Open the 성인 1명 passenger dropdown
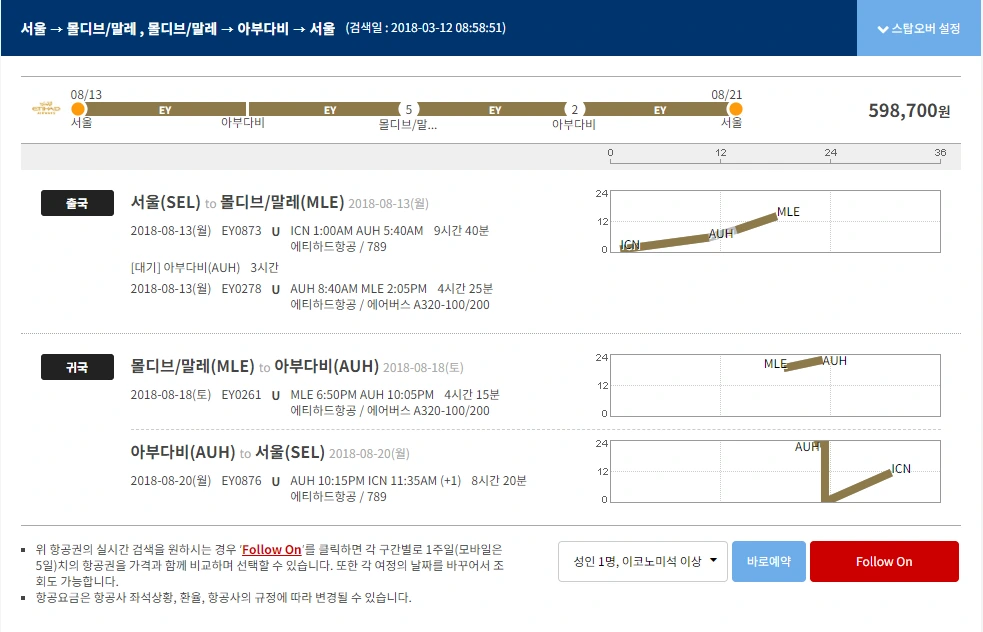The height and width of the screenshot is (632, 983). coord(642,561)
